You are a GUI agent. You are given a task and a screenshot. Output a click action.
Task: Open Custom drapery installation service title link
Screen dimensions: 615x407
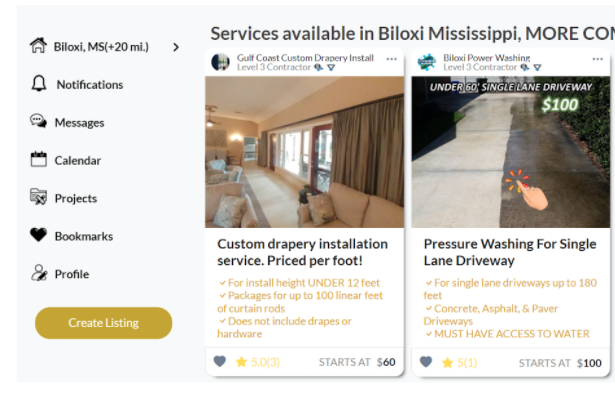click(302, 252)
